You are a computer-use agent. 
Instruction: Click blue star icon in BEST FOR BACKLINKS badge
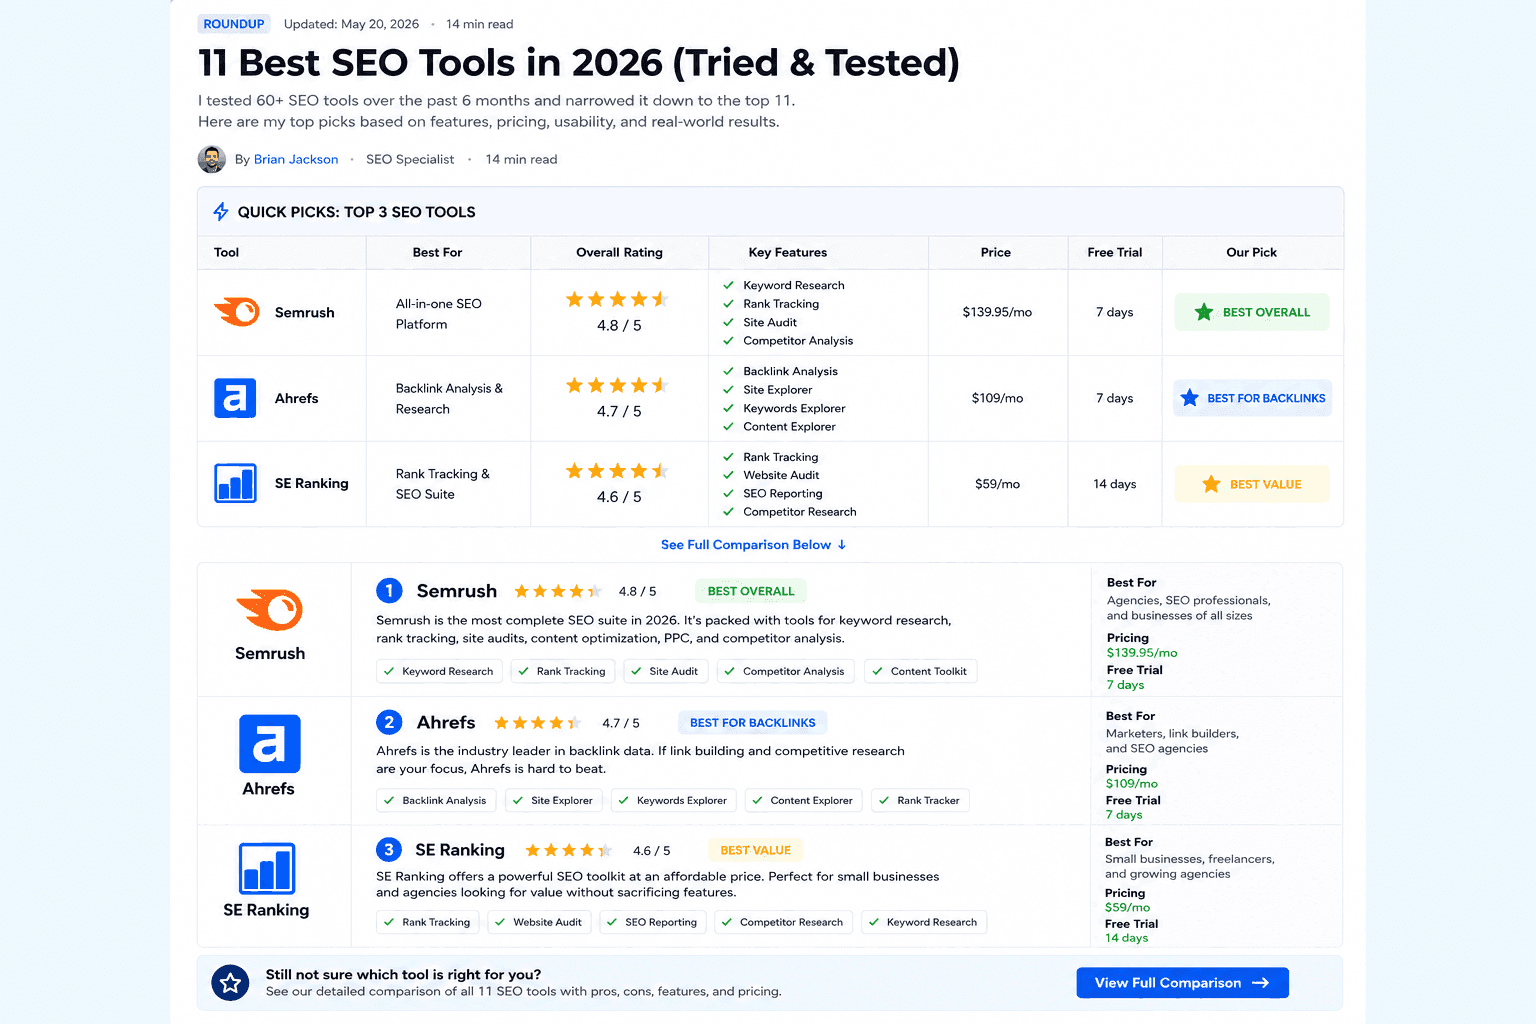pyautogui.click(x=1189, y=398)
